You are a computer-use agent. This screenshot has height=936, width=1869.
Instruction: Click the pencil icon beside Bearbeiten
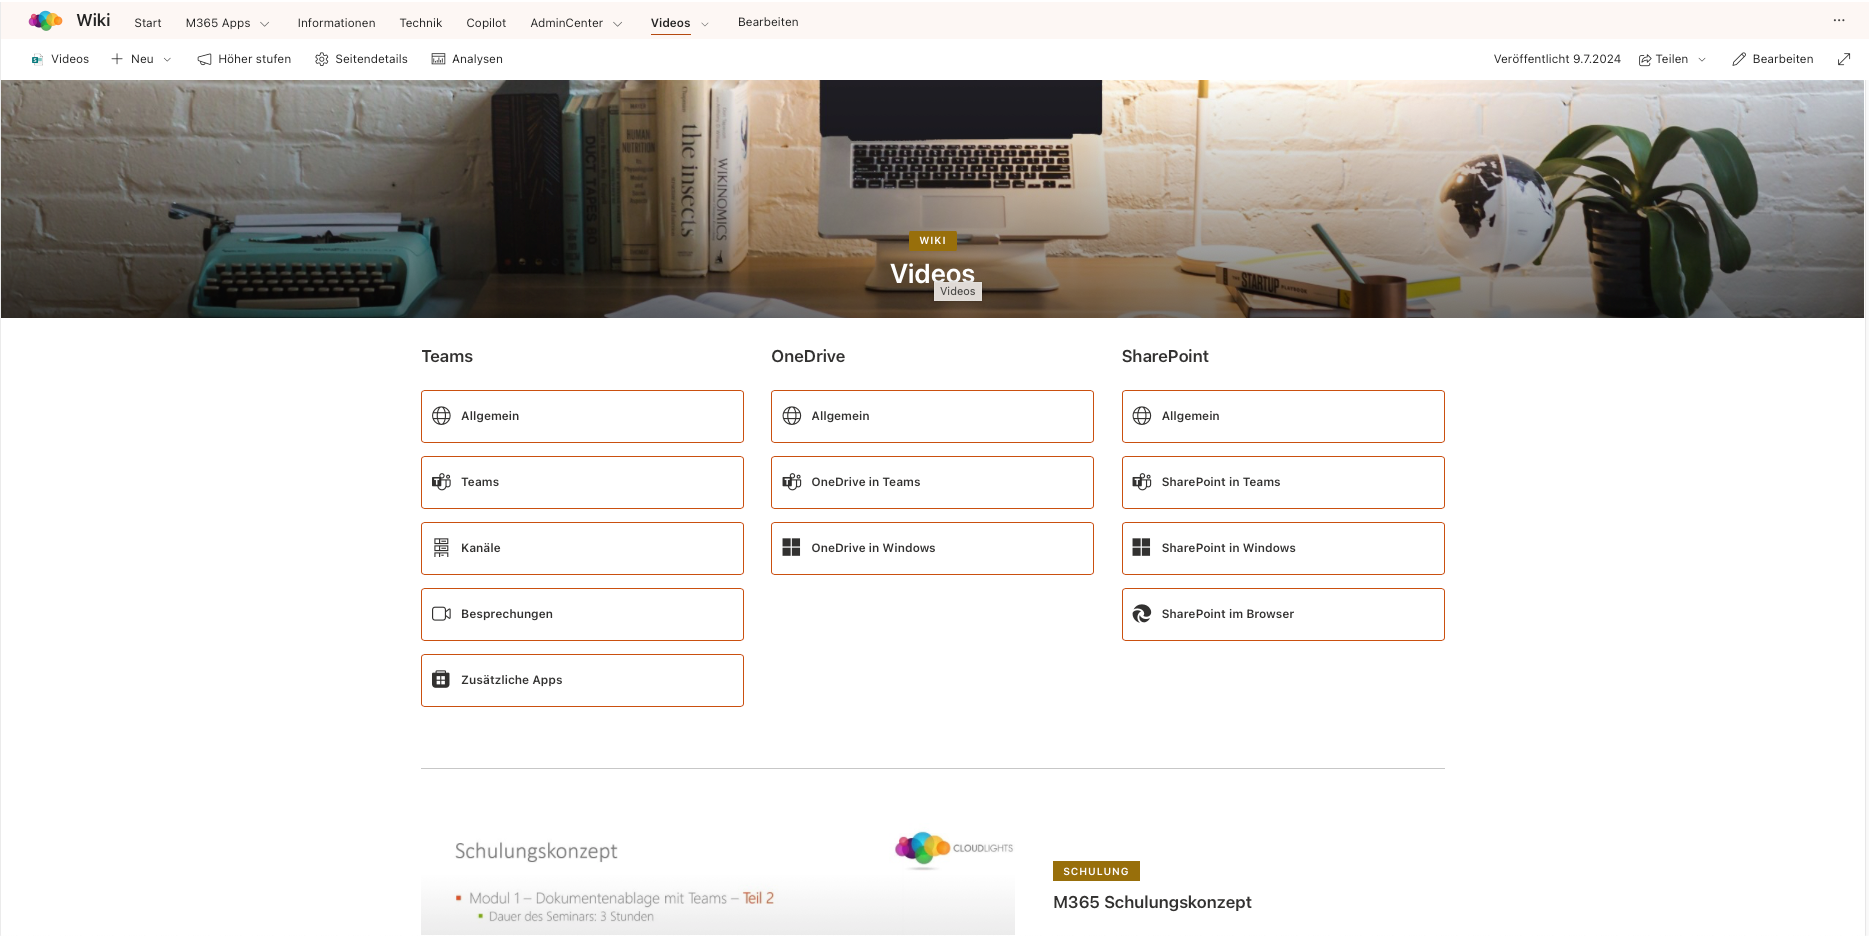[1739, 59]
